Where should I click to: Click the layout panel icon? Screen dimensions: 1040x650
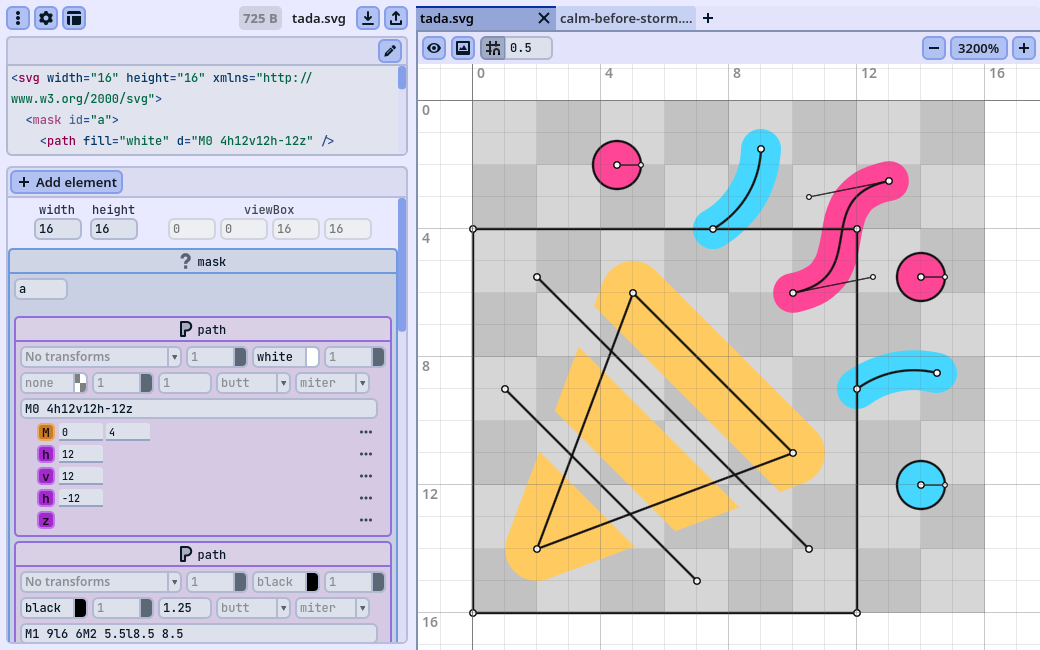(74, 18)
